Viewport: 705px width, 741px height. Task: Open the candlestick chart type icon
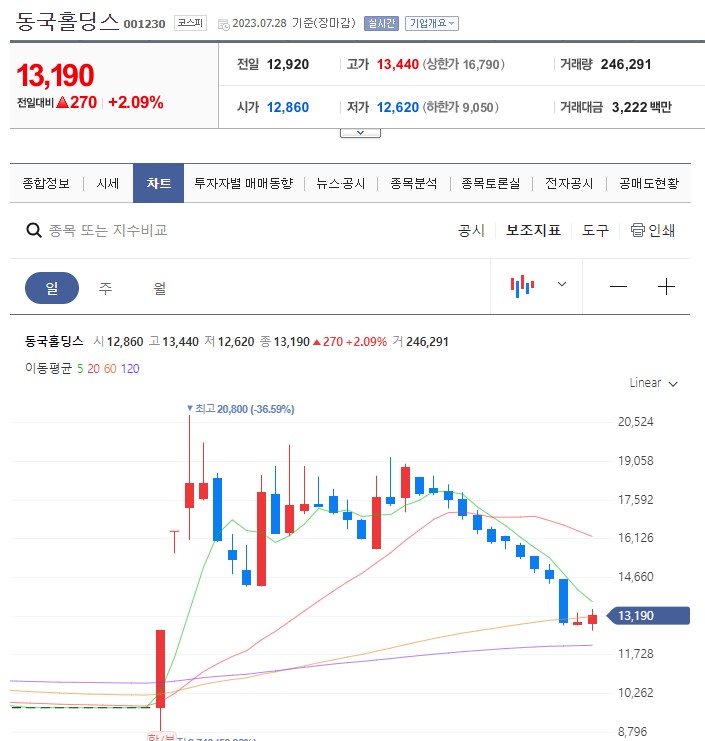(x=522, y=286)
